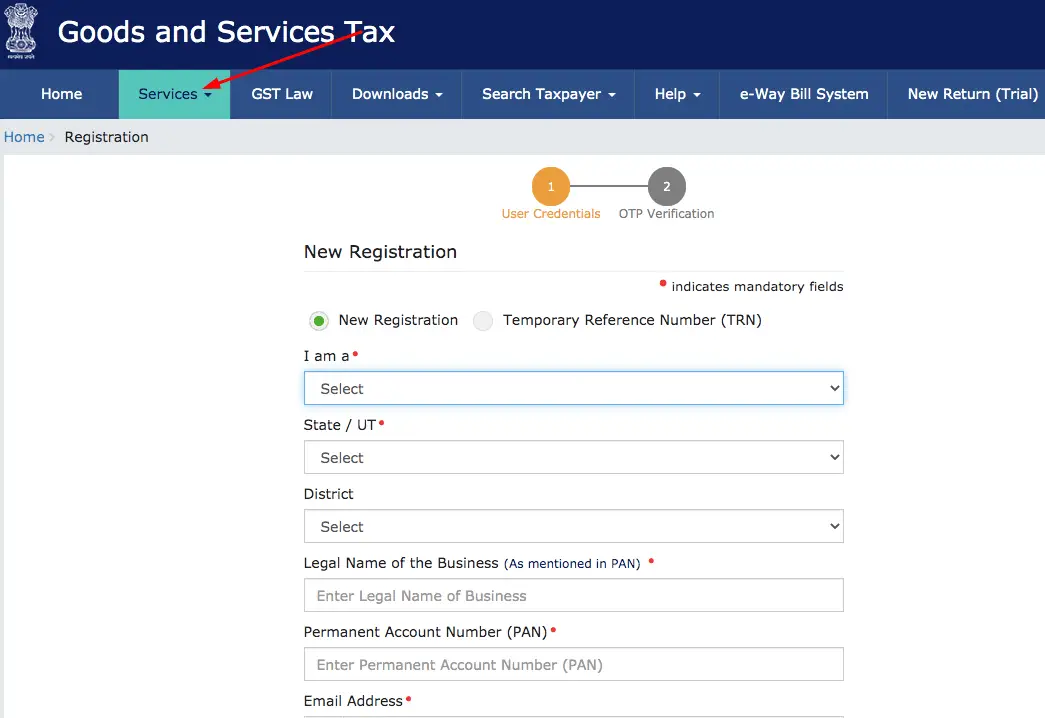Click the 'Registration' breadcrumb text
The width and height of the screenshot is (1045, 718).
[107, 137]
